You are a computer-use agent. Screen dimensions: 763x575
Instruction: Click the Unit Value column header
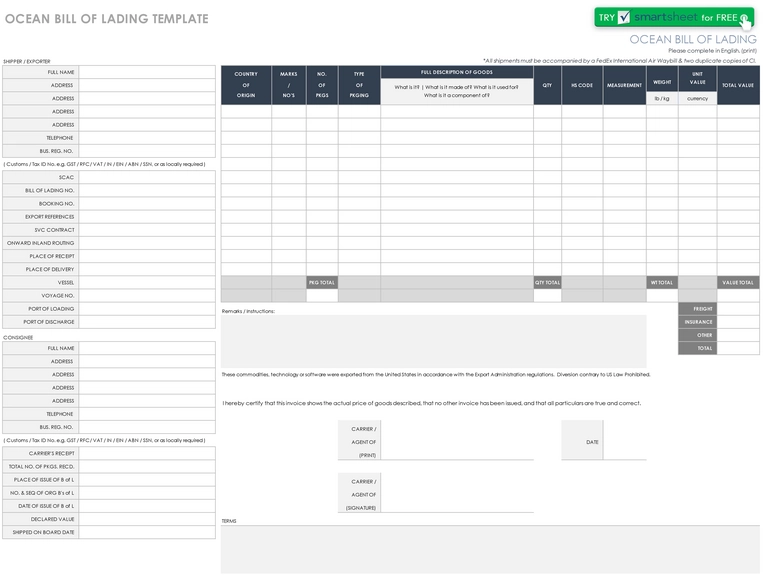point(697,79)
